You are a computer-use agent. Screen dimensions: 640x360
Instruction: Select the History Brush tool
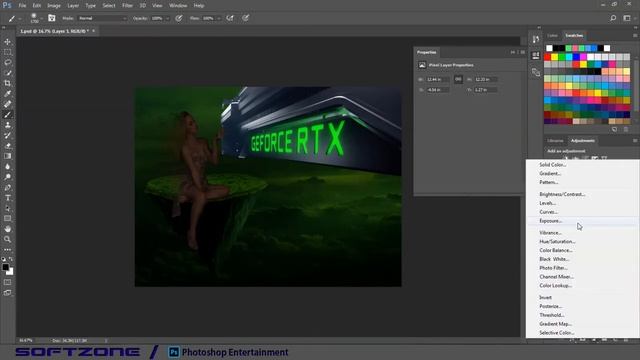[7, 136]
